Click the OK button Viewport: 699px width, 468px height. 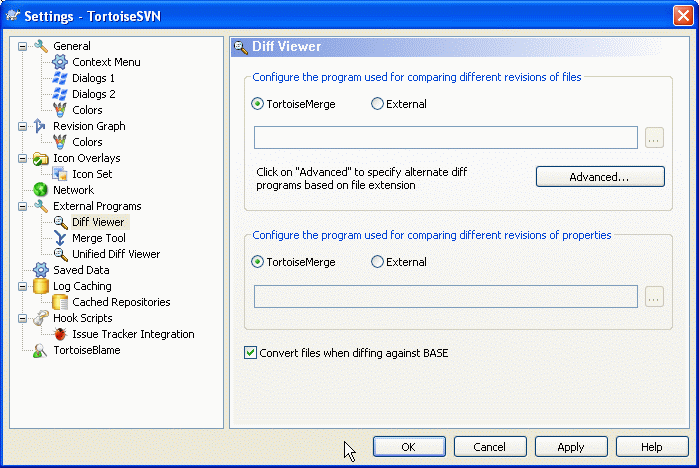(409, 447)
